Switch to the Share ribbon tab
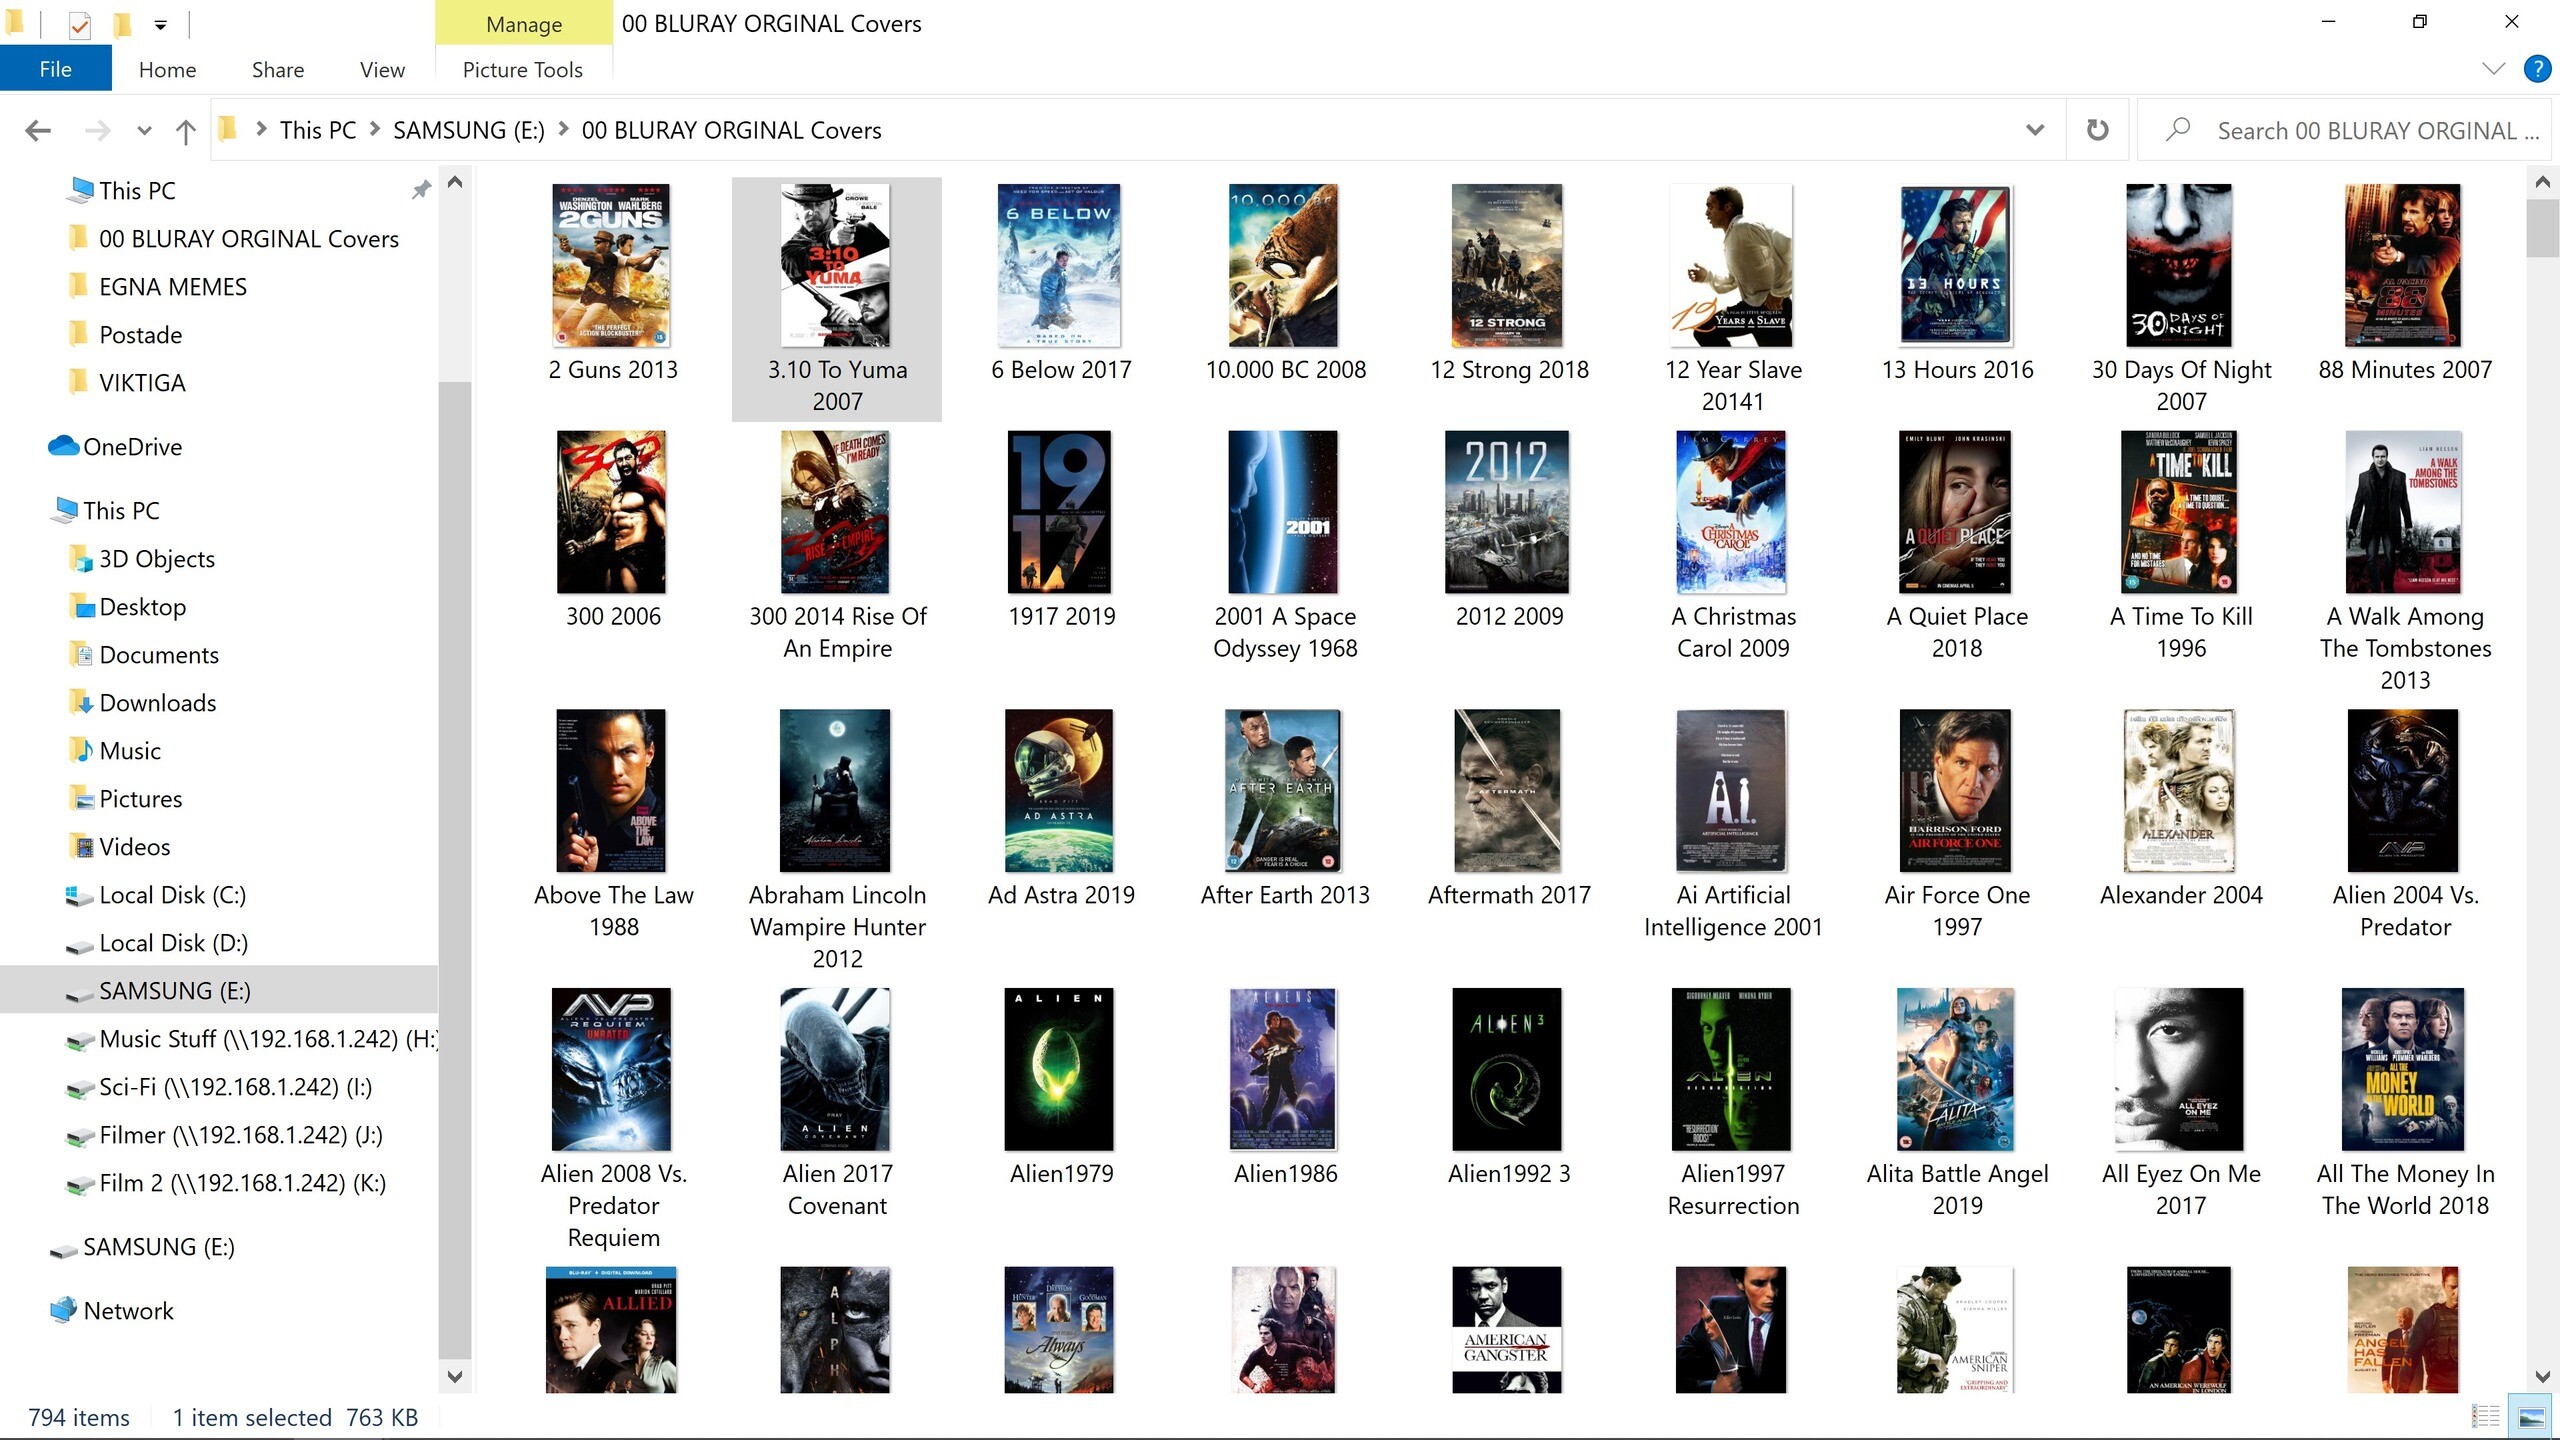2560x1440 pixels. pos(278,69)
